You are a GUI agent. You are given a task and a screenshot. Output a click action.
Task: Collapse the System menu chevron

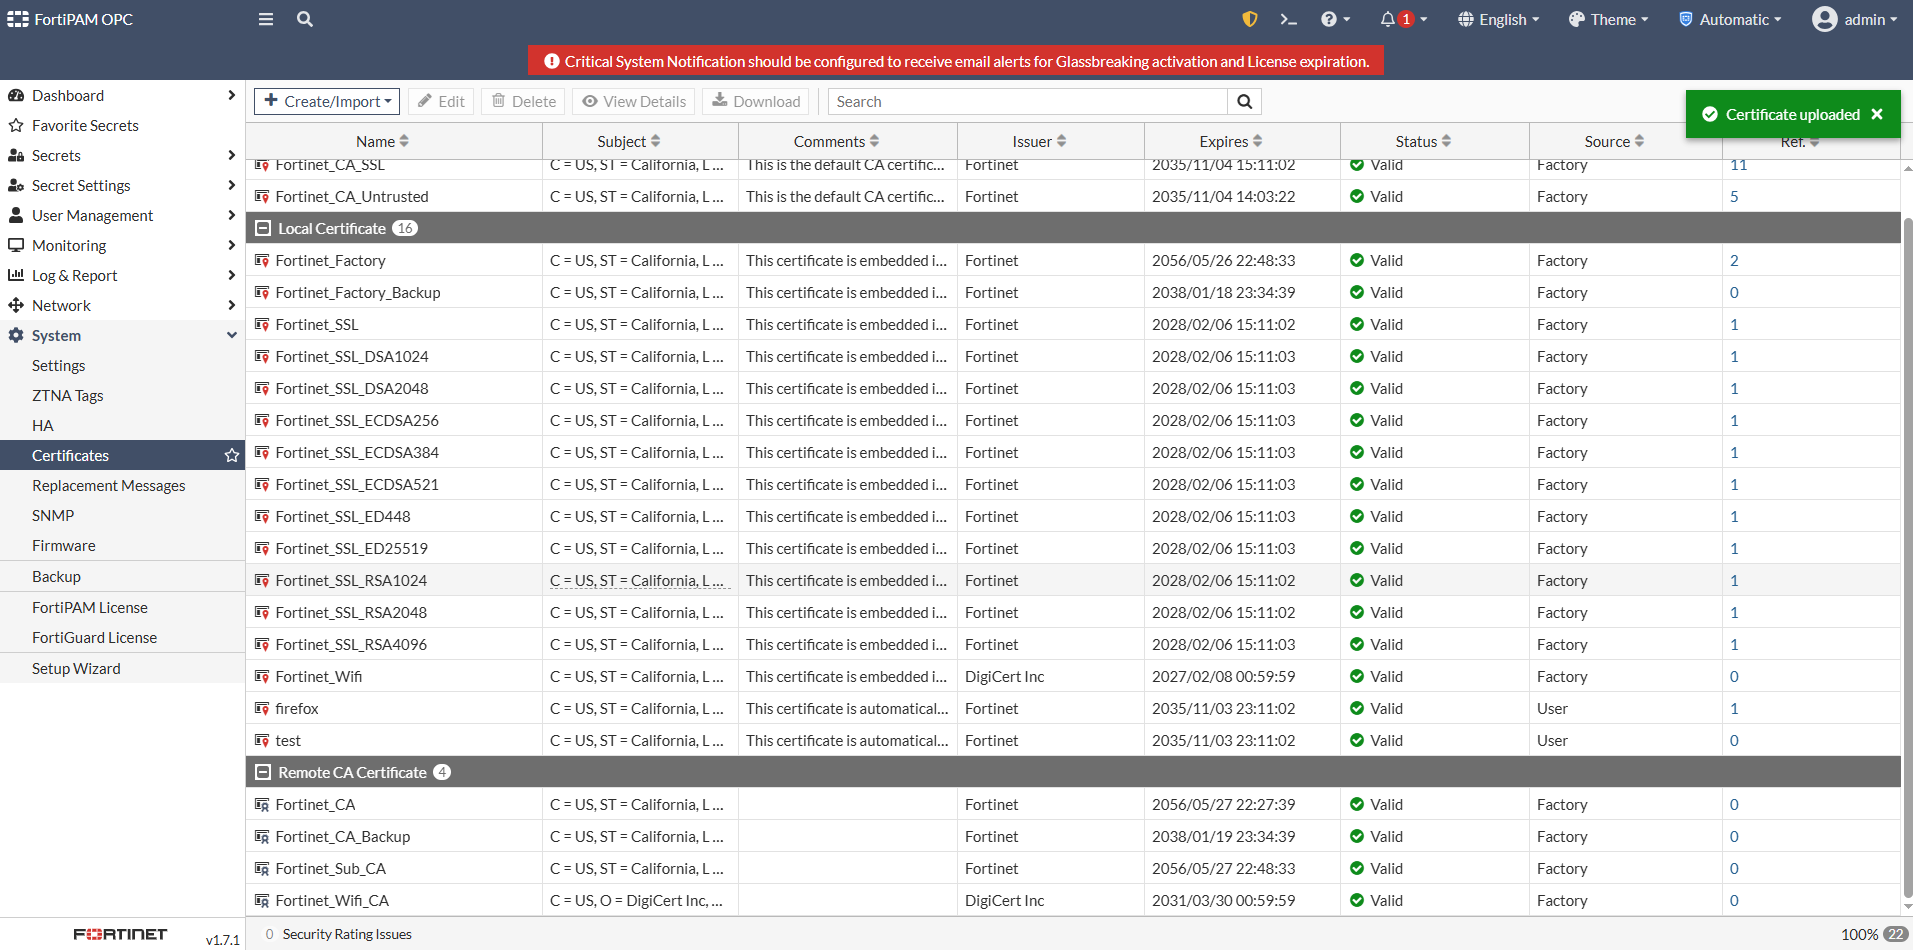(x=231, y=335)
